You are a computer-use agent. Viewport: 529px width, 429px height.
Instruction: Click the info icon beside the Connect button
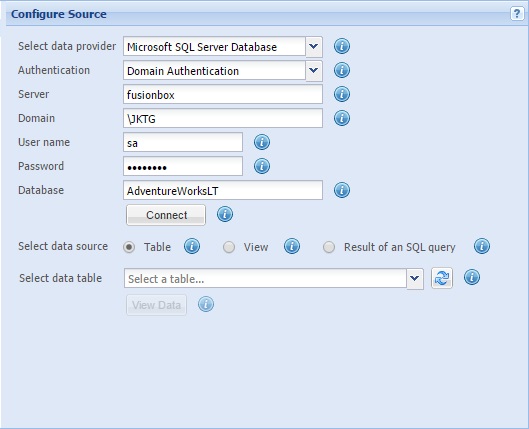(225, 214)
